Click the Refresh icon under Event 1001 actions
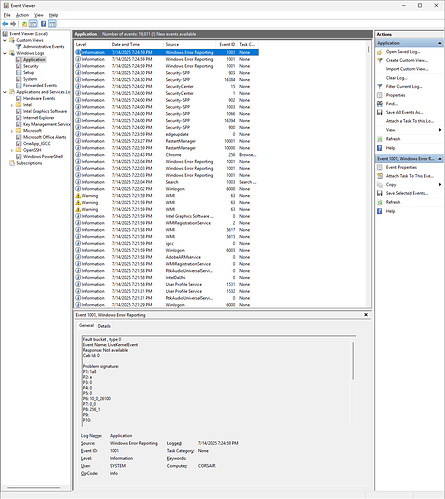 tap(380, 202)
